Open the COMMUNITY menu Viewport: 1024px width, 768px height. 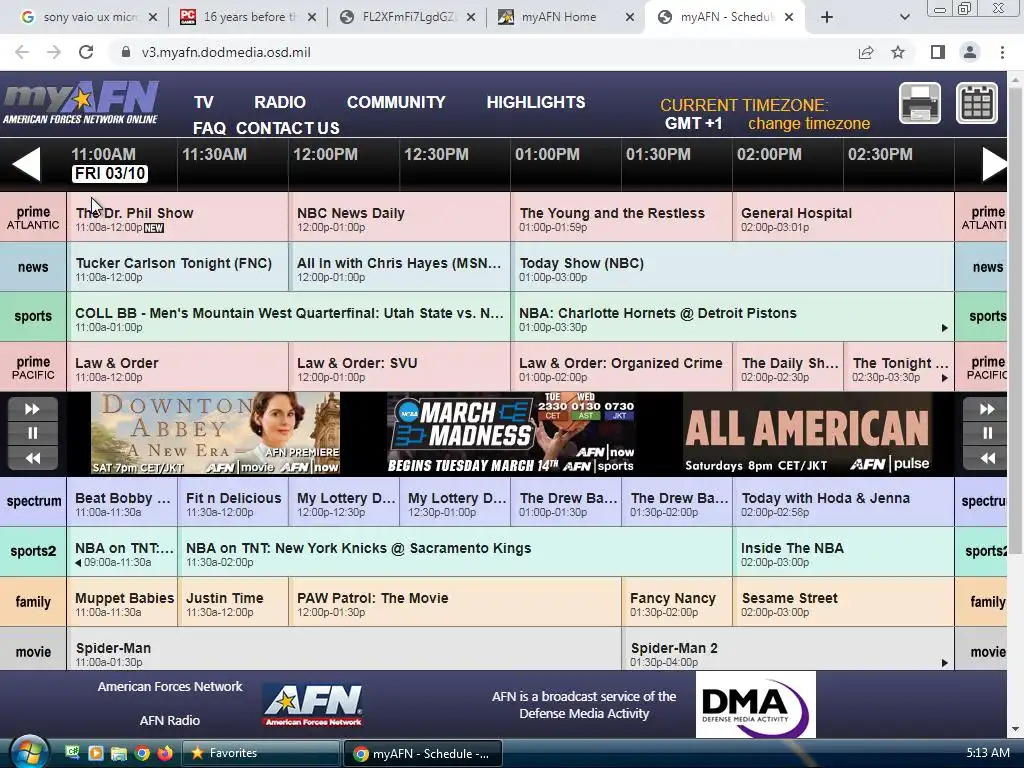click(x=396, y=103)
